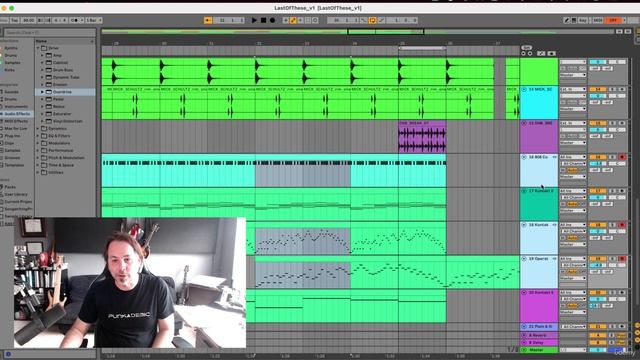Click the Punch-Out switch
Image resolution: width=640 pixels, height=360 pixels.
[381, 20]
